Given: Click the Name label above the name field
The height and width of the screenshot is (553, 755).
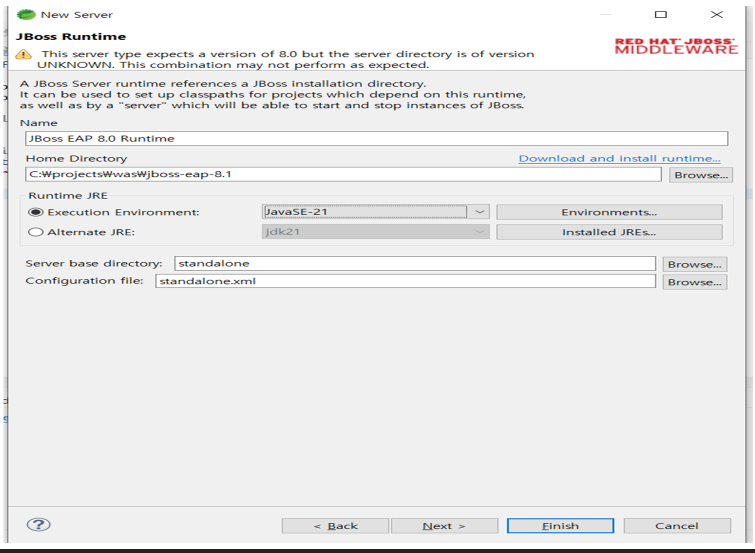Looking at the screenshot, I should (x=39, y=123).
